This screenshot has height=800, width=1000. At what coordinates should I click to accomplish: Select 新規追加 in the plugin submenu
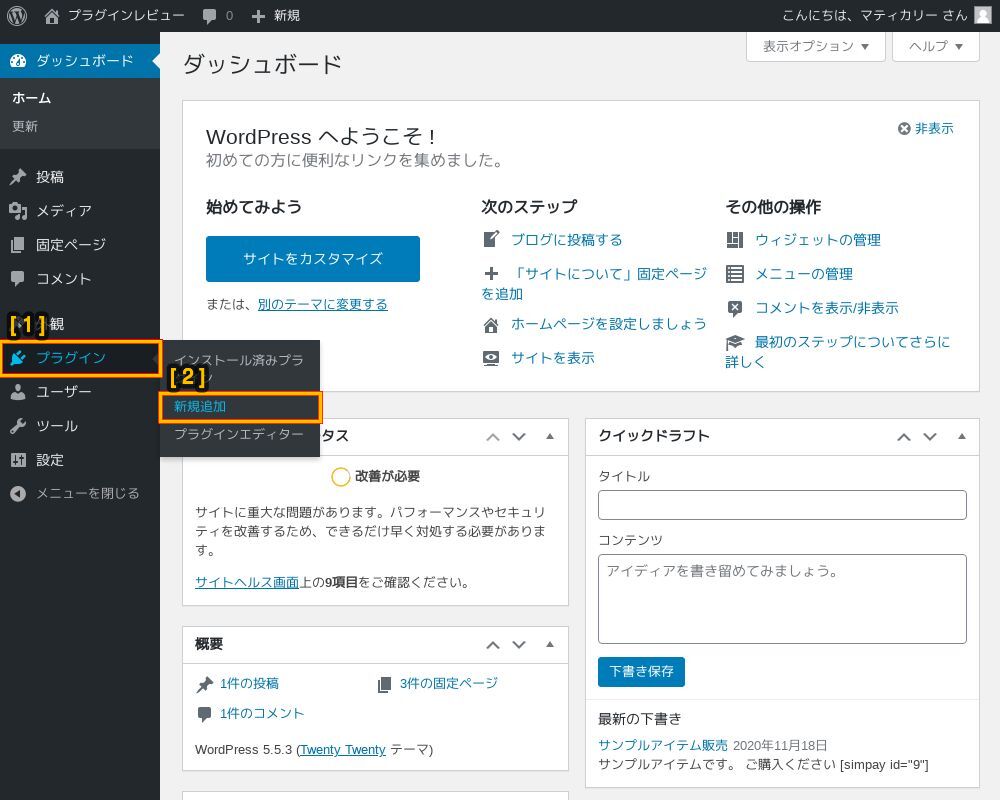tap(240, 407)
